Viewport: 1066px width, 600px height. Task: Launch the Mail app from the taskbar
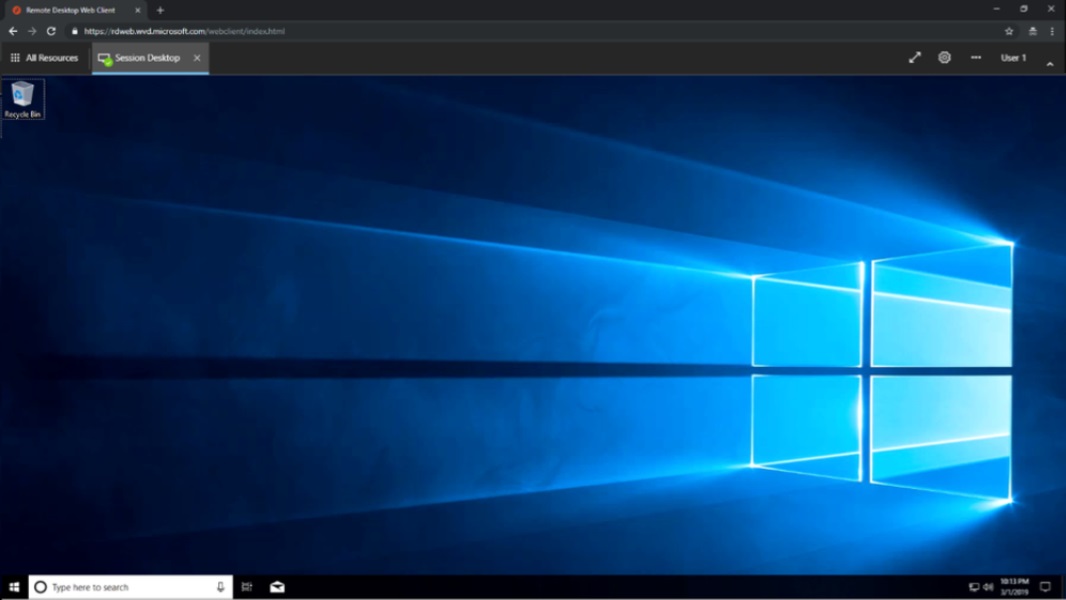click(x=277, y=587)
